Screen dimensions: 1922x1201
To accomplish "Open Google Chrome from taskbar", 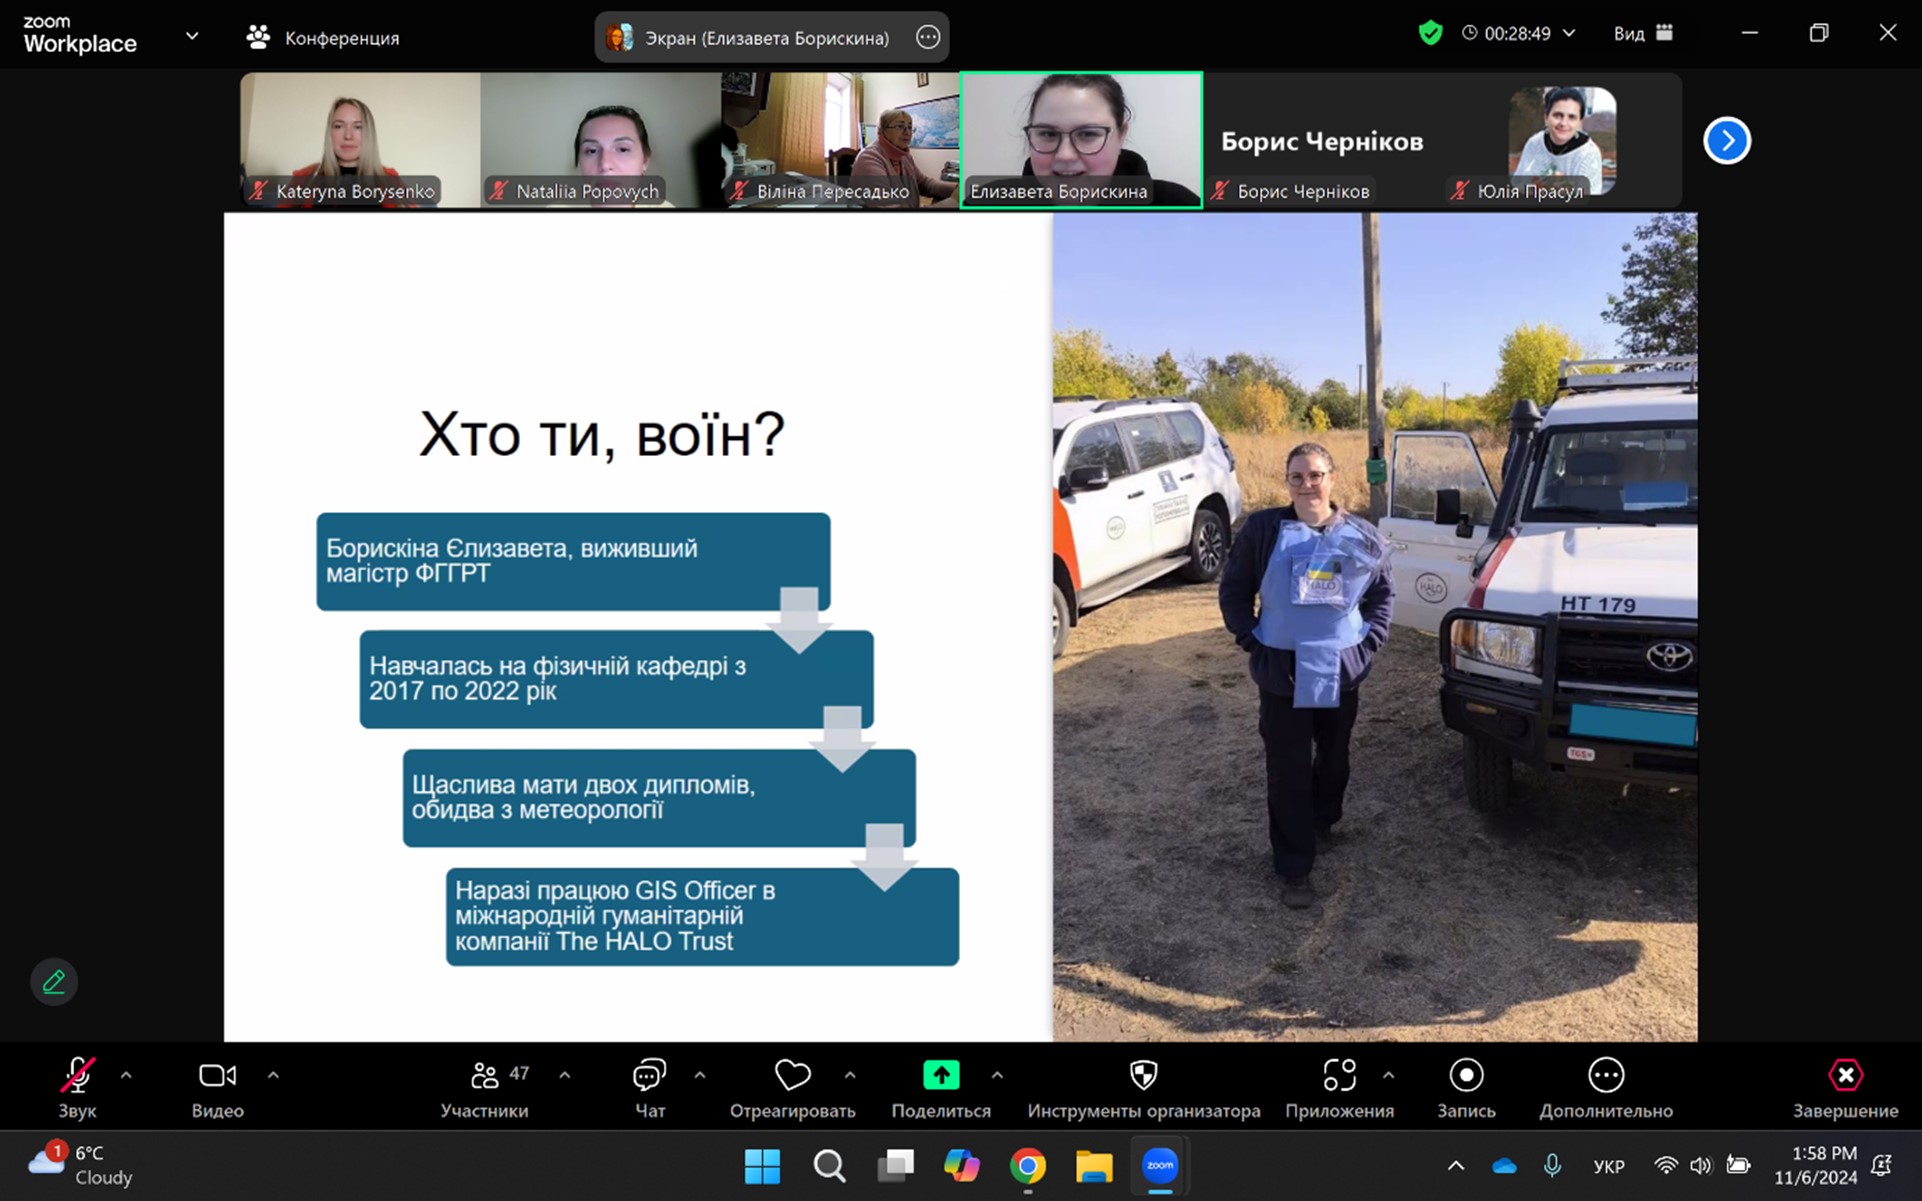I will (1027, 1166).
